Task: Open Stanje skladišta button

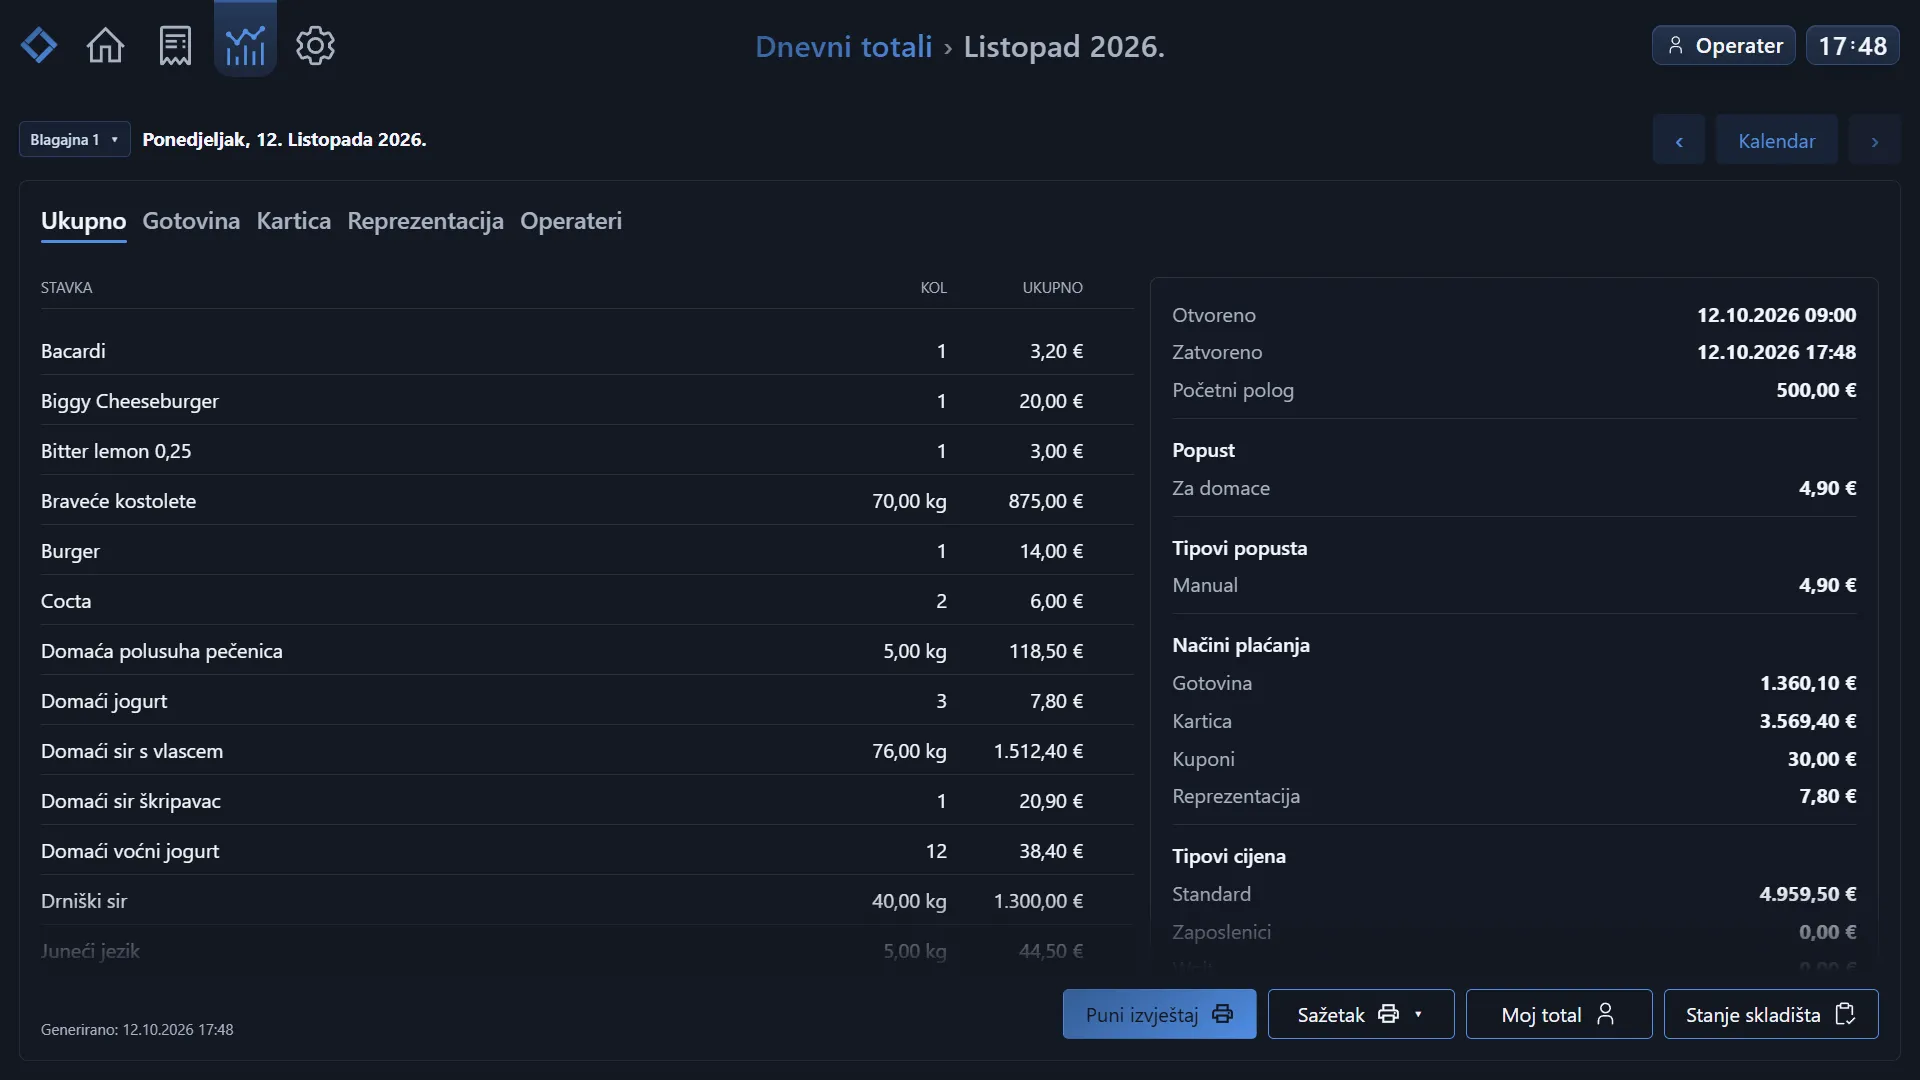Action: (x=1770, y=1014)
